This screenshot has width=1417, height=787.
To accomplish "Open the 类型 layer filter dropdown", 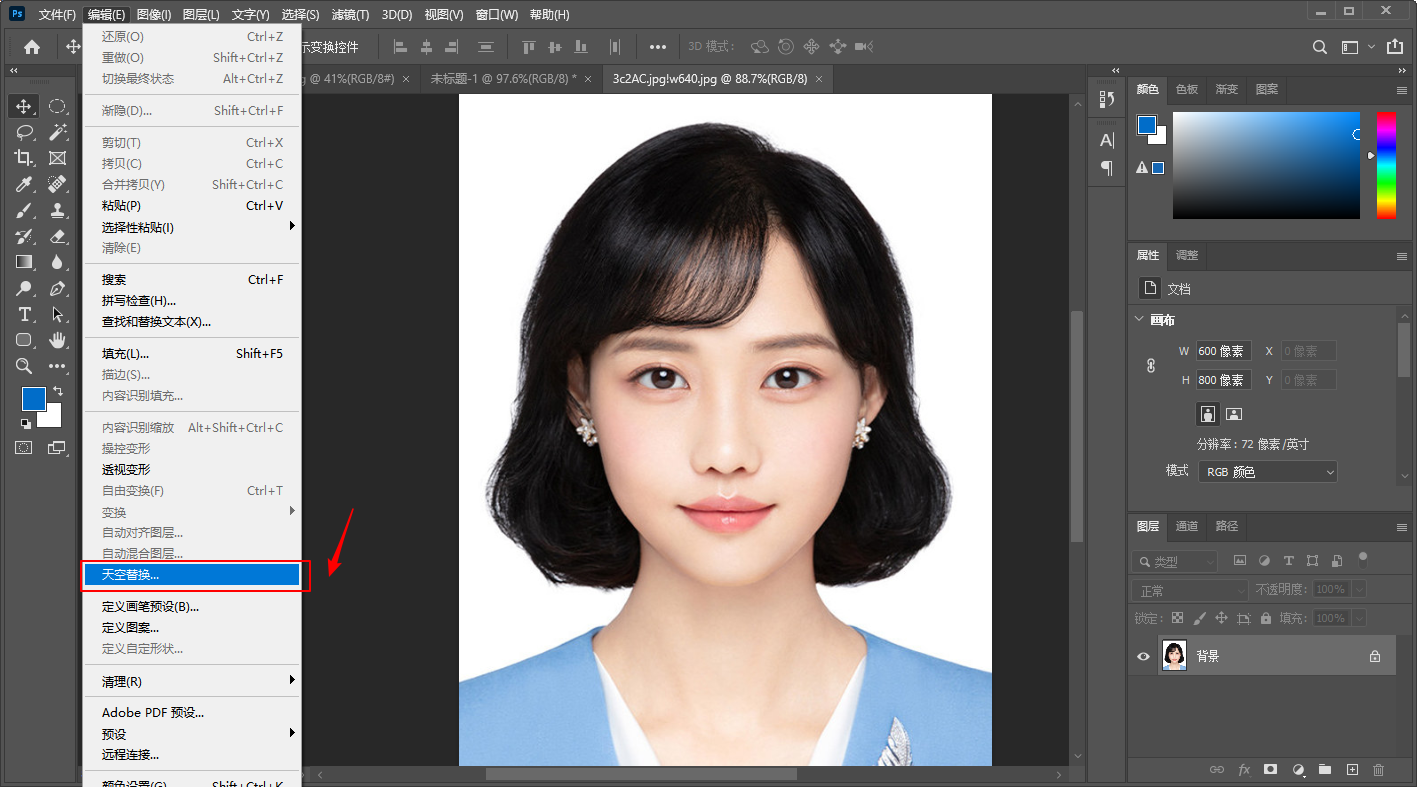I will pos(1176,562).
